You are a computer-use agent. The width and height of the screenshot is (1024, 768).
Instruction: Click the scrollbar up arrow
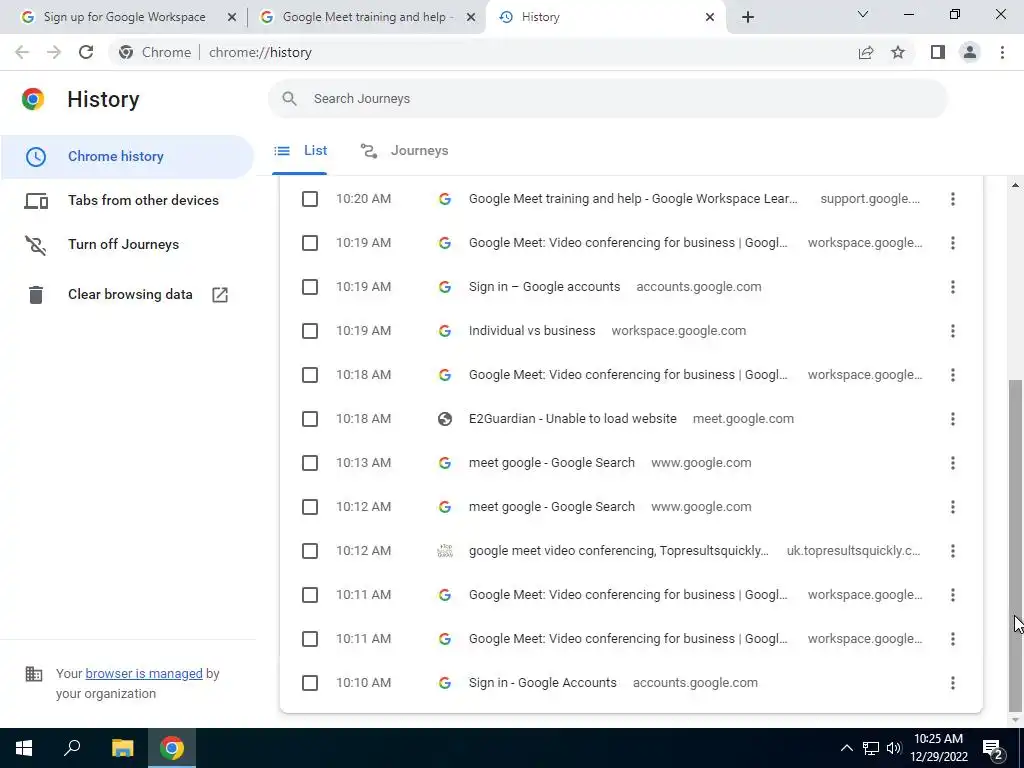1015,186
